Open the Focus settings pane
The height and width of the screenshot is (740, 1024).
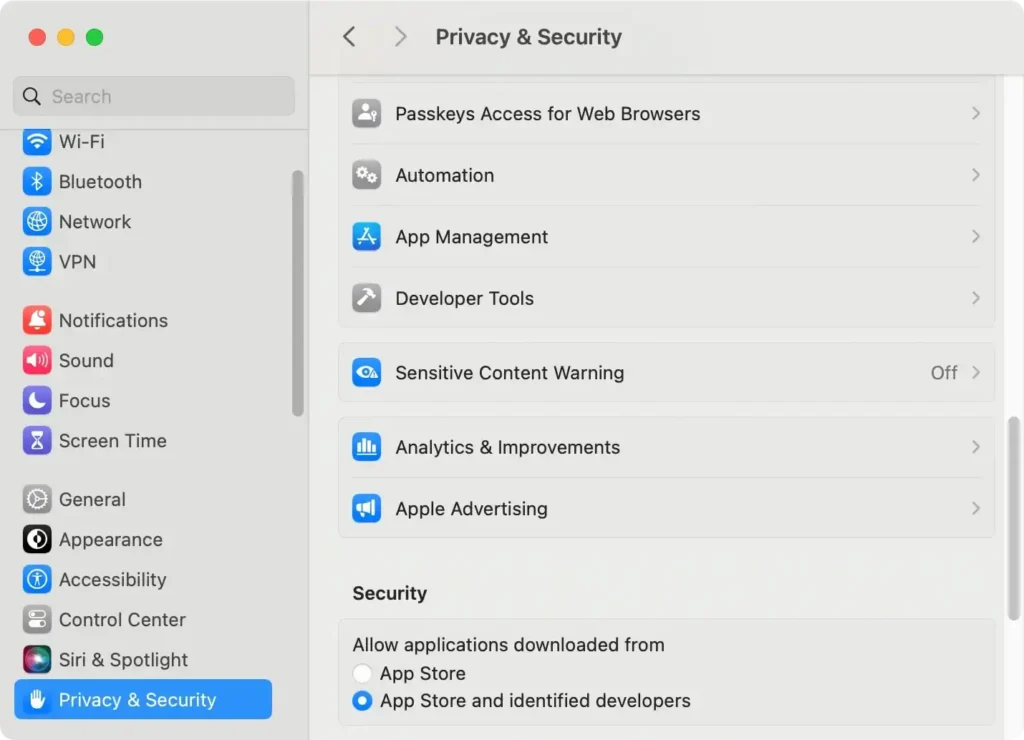(x=84, y=400)
